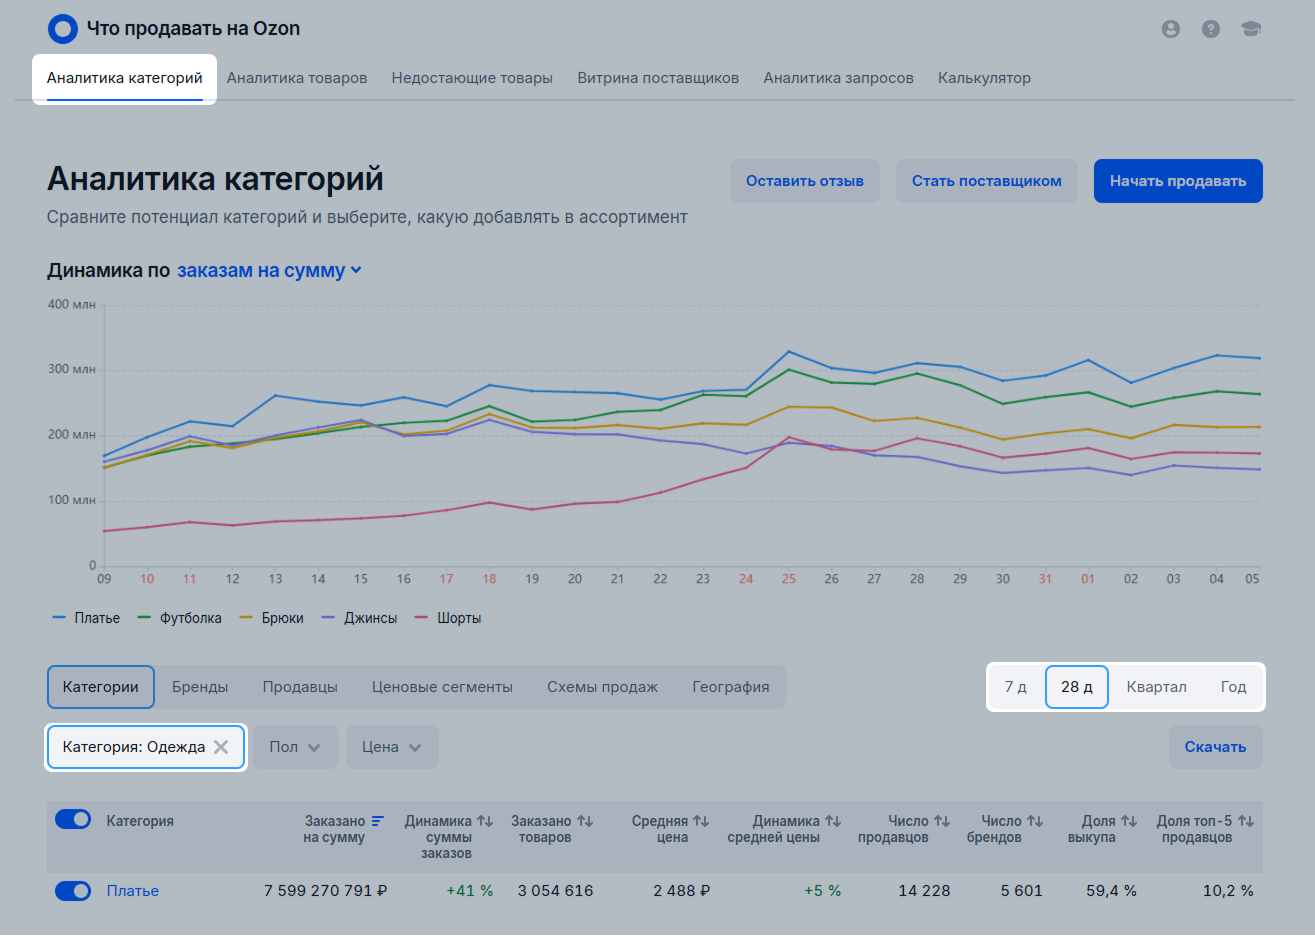This screenshot has width=1315, height=936.
Task: Click the Начать продавать button
Action: click(1178, 181)
